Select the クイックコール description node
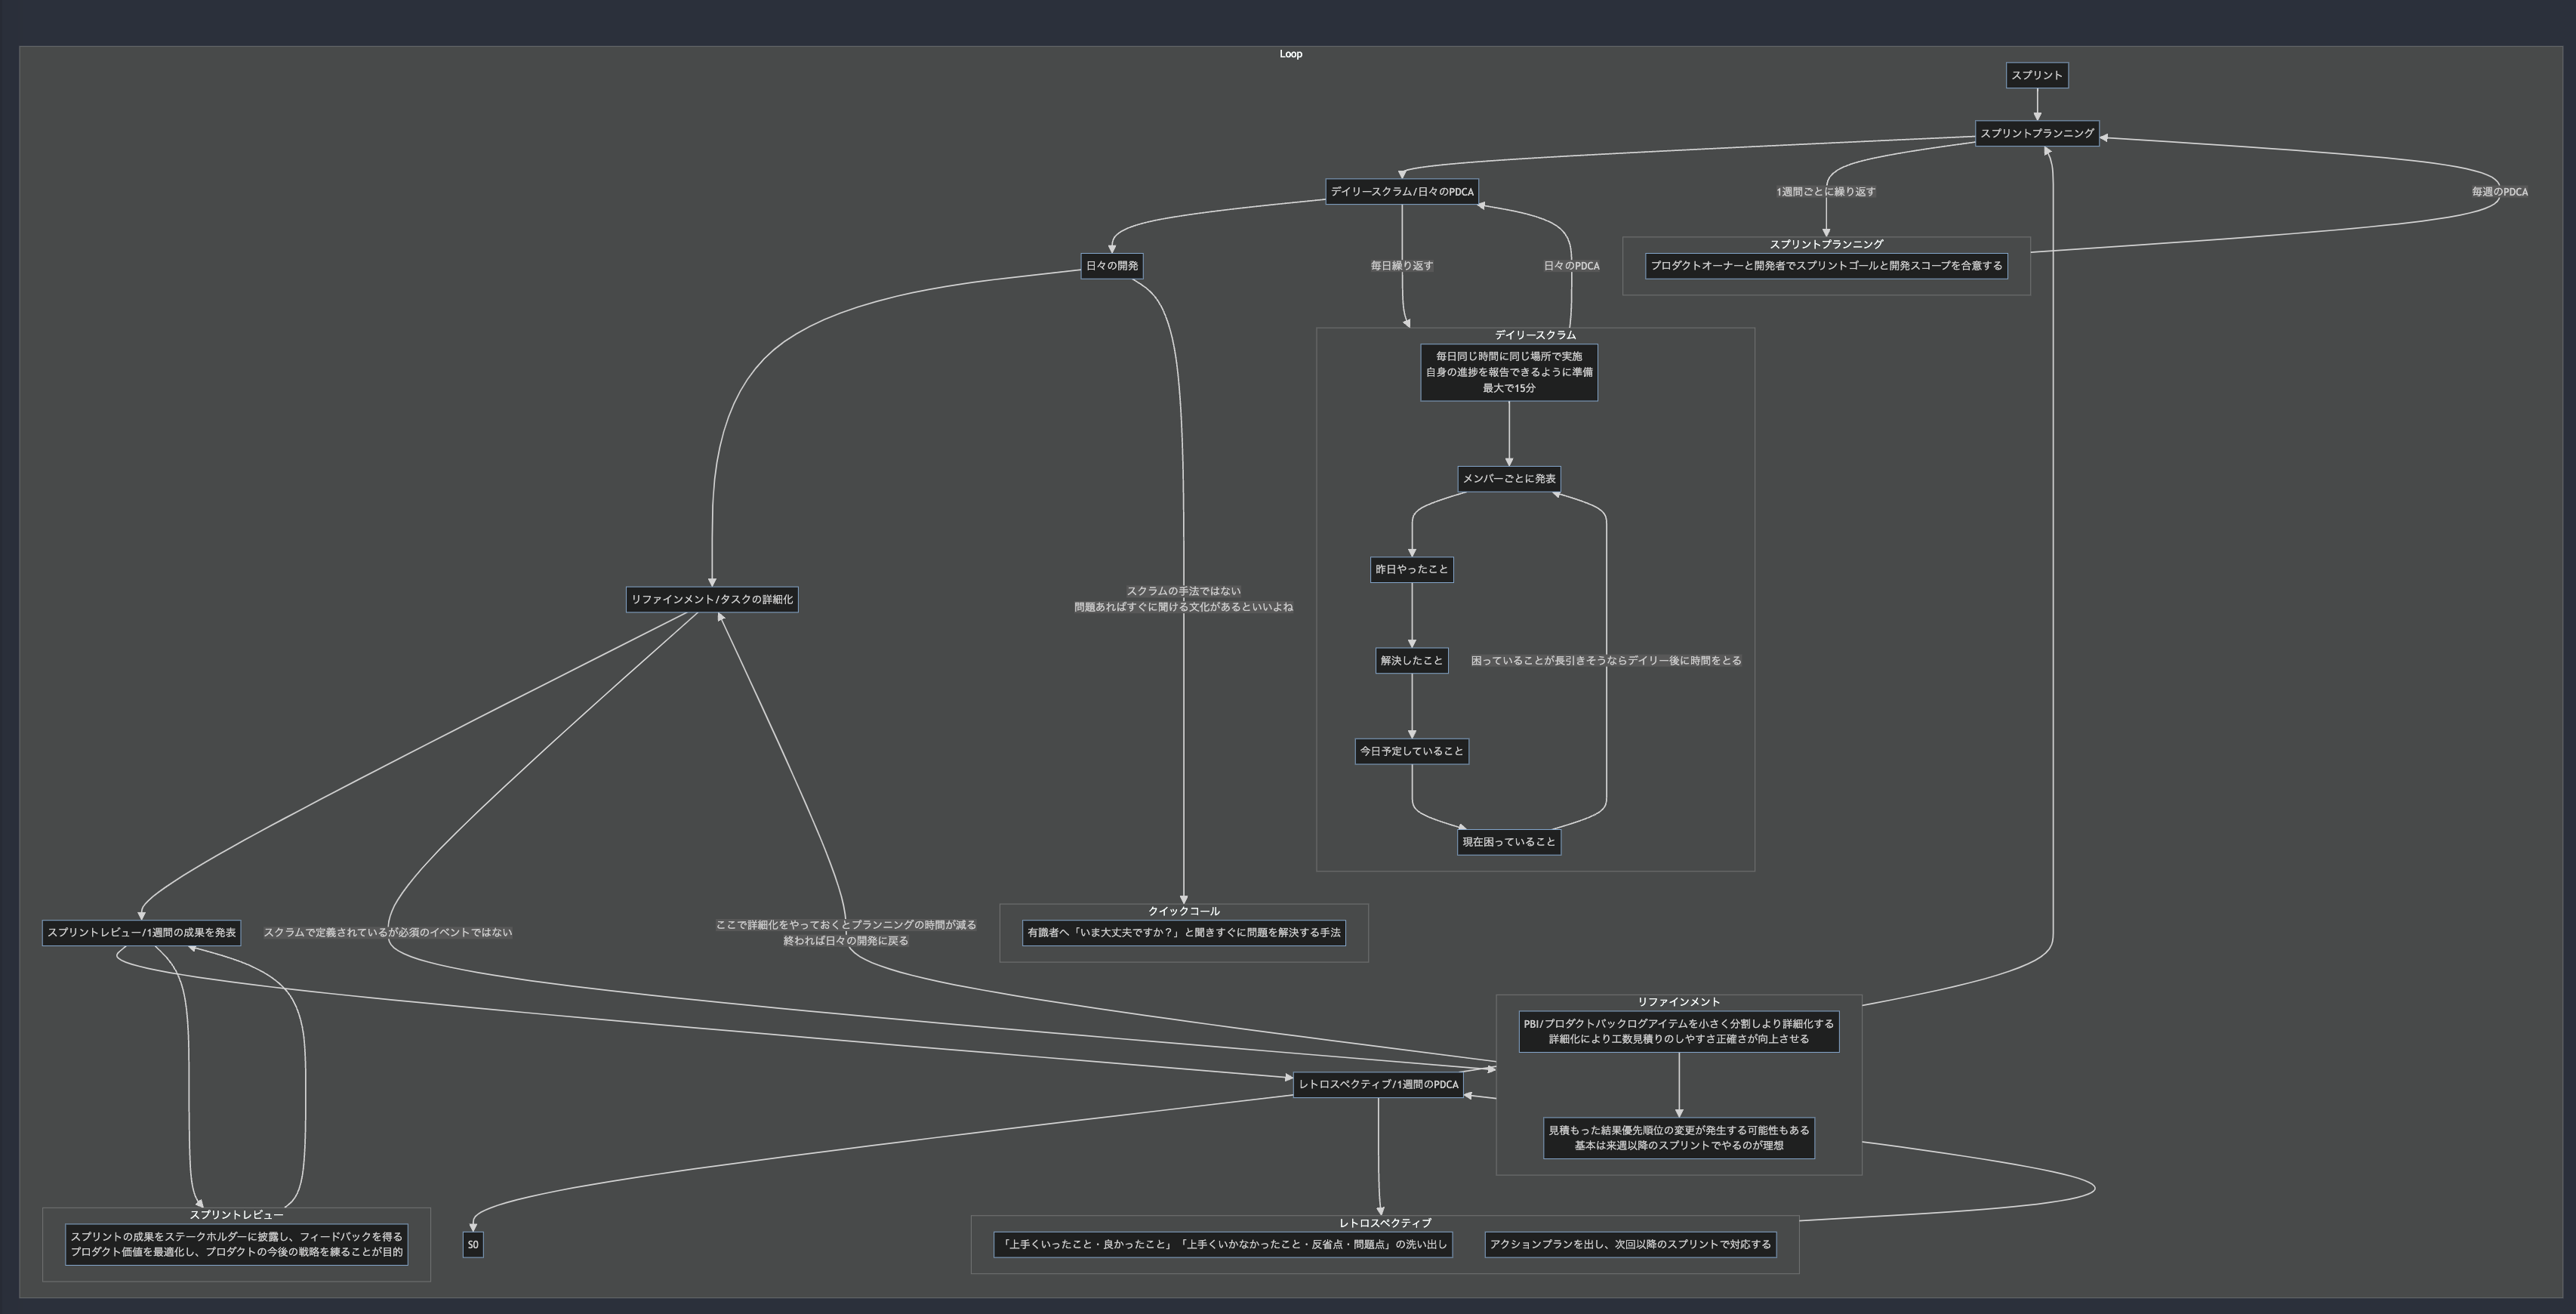Viewport: 2576px width, 1314px height. (1183, 932)
